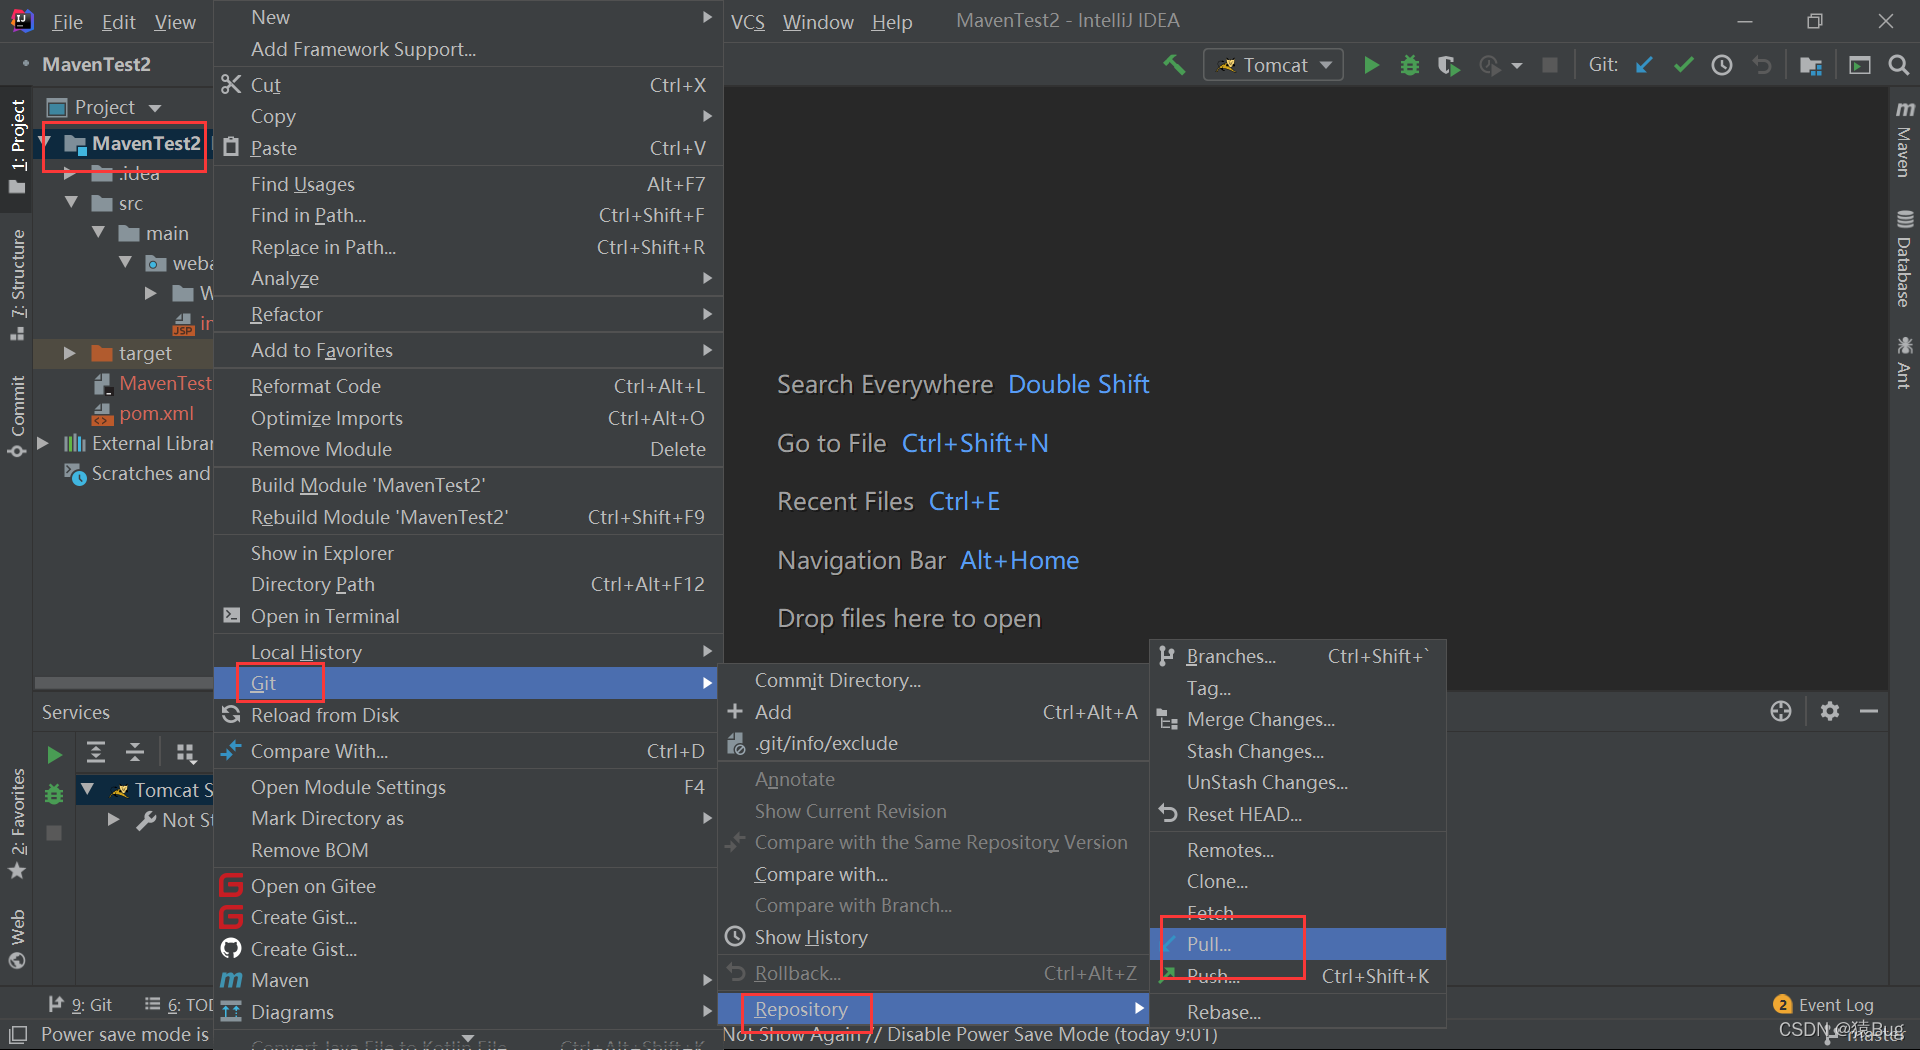The width and height of the screenshot is (1920, 1050).
Task: Open the VCS menu in menu bar
Action: pos(748,22)
